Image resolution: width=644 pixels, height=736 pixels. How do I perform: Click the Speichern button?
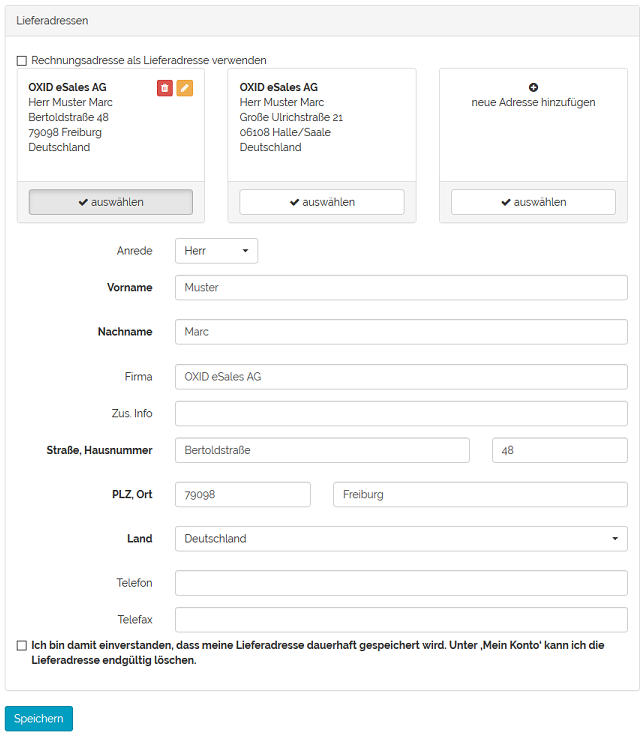pos(39,719)
